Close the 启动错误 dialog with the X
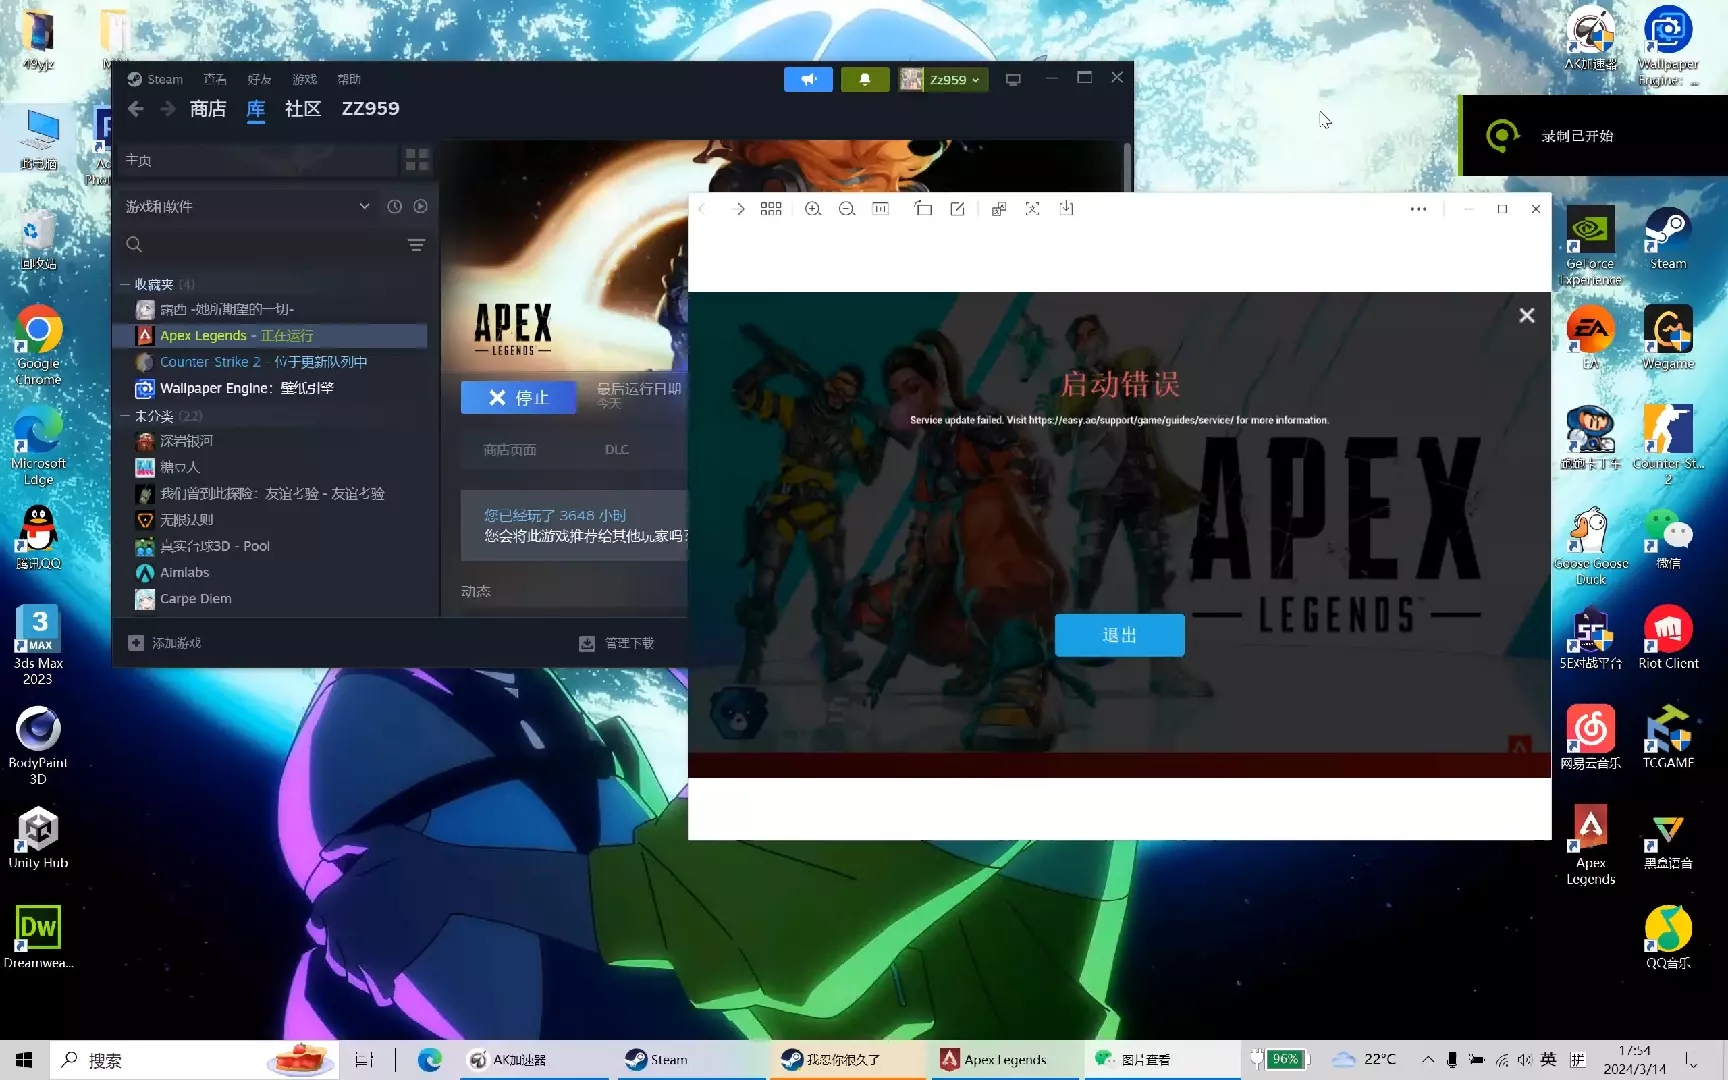The image size is (1728, 1080). [x=1527, y=316]
